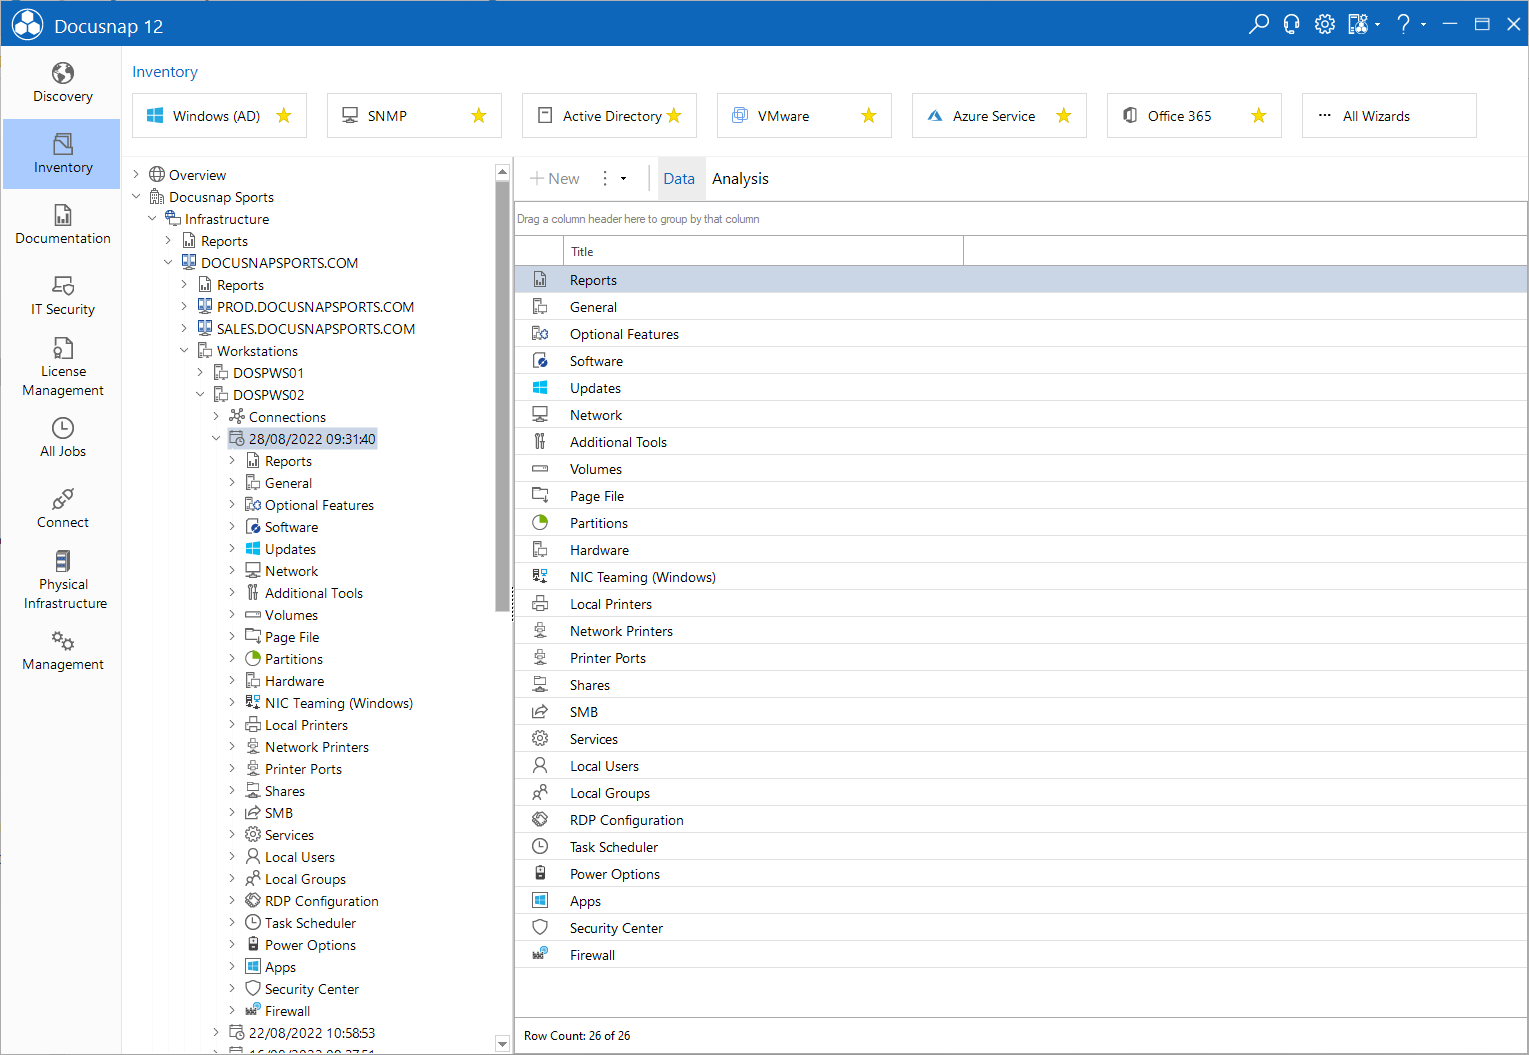Select Software in the tree
Screen dimensions: 1529x1055
[291, 527]
